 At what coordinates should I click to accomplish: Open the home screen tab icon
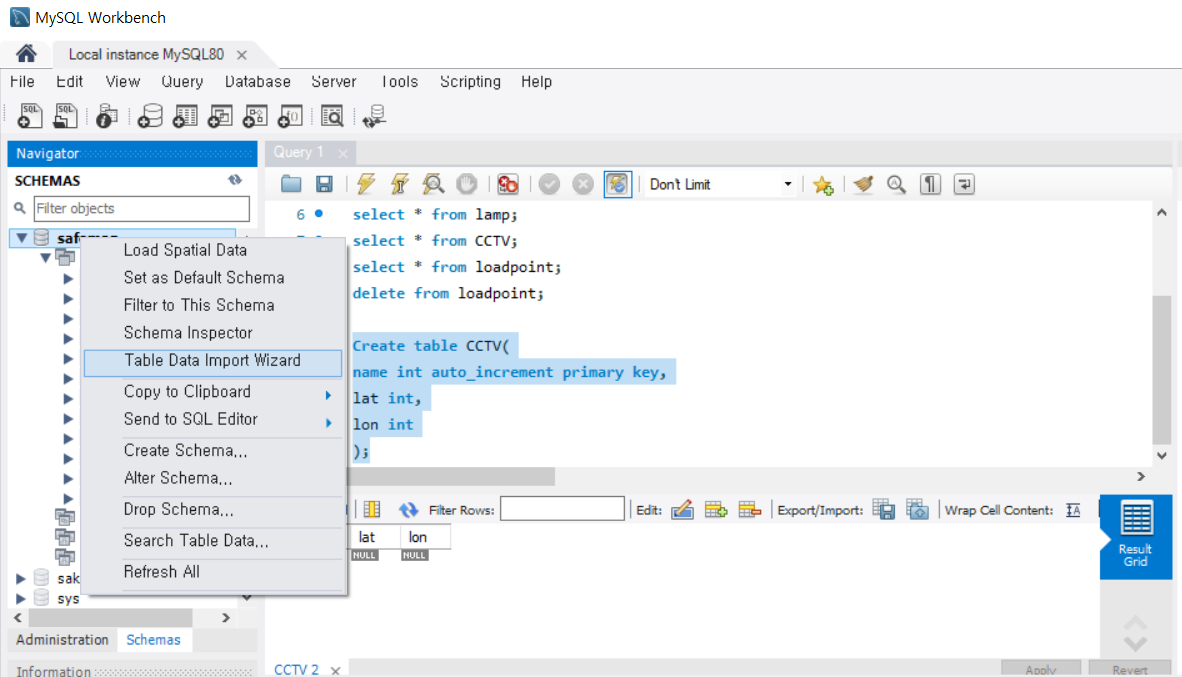26,54
